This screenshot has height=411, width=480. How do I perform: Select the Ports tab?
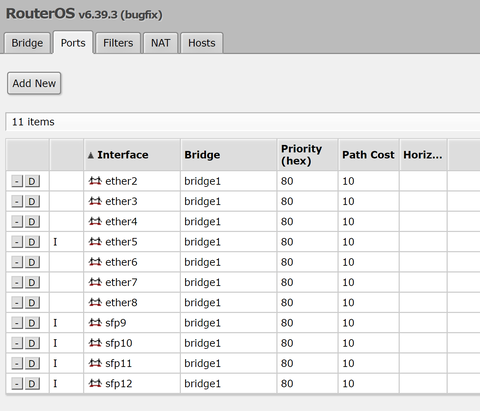coord(73,43)
